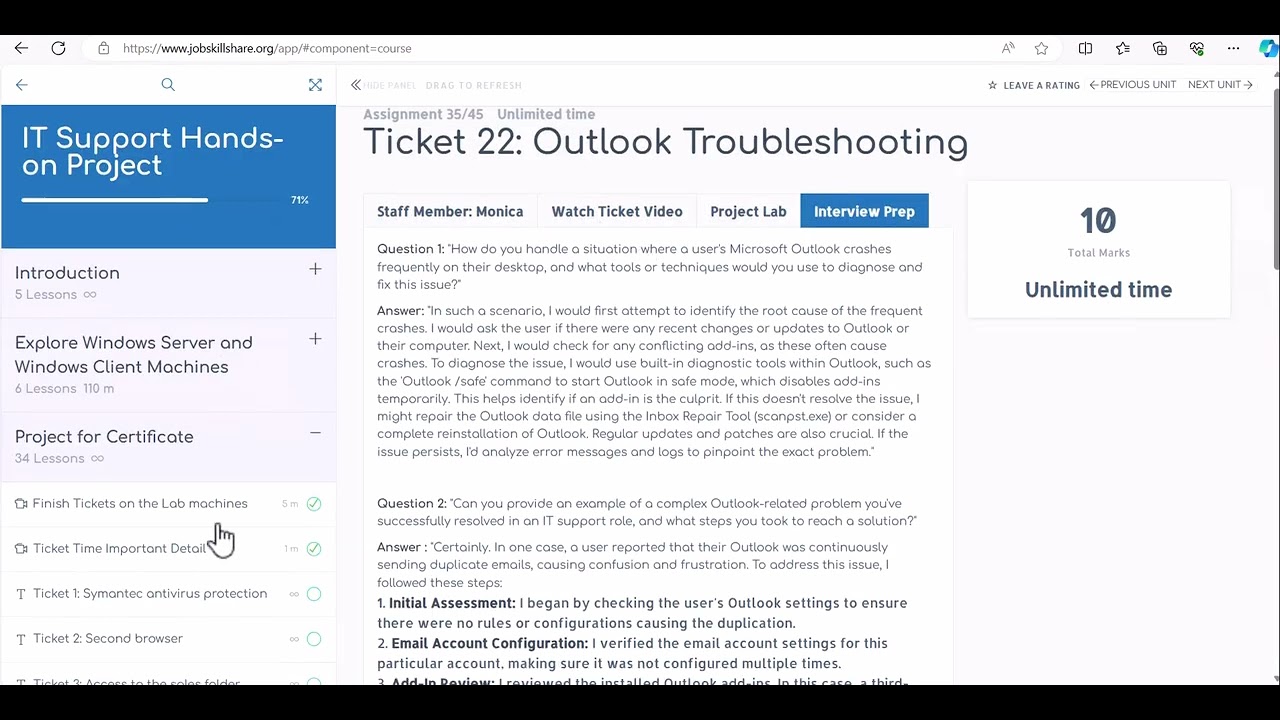
Task: Click Leave a Rating link
Action: 1041,85
